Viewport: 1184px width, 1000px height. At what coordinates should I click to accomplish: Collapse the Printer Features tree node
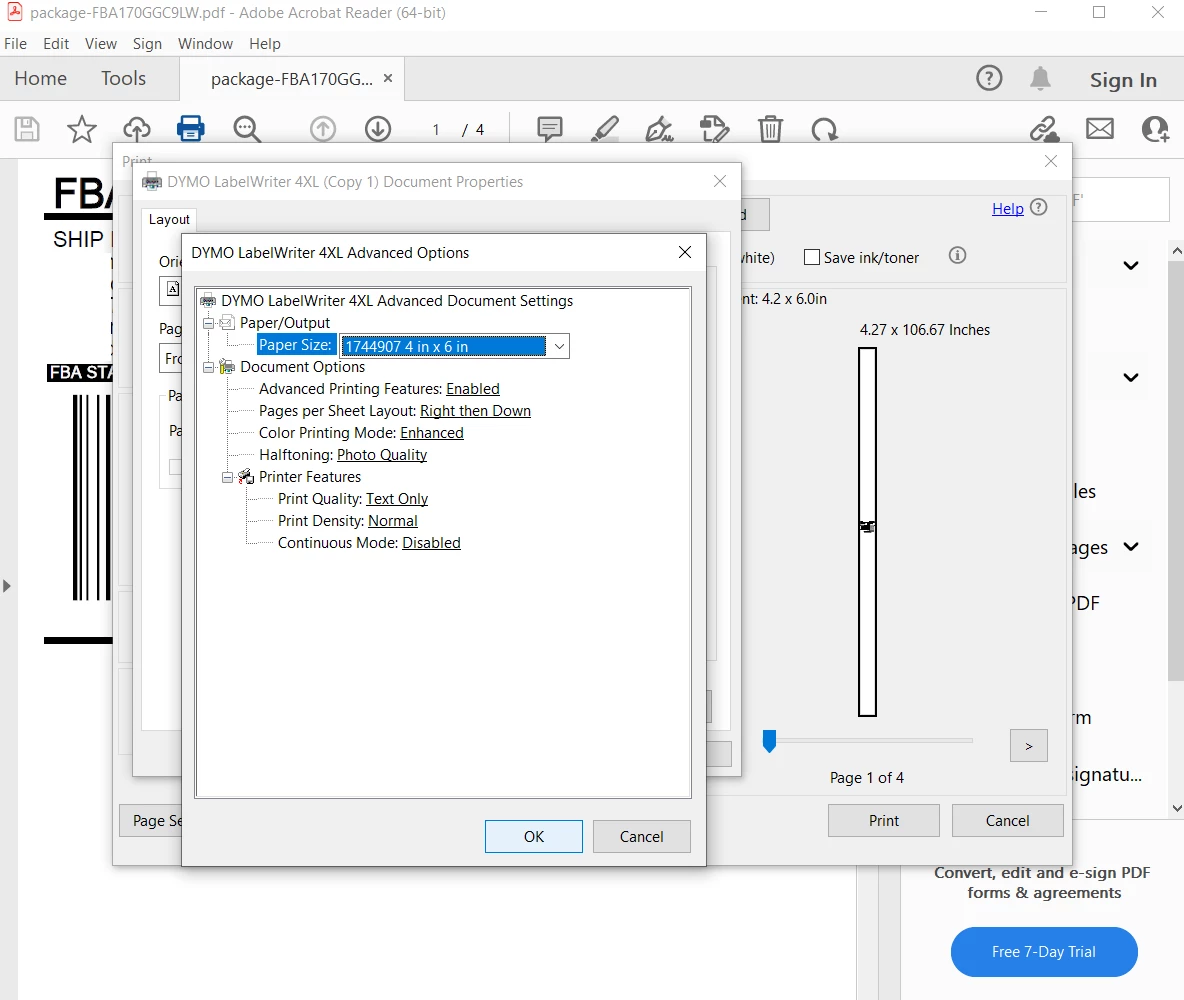[x=227, y=477]
